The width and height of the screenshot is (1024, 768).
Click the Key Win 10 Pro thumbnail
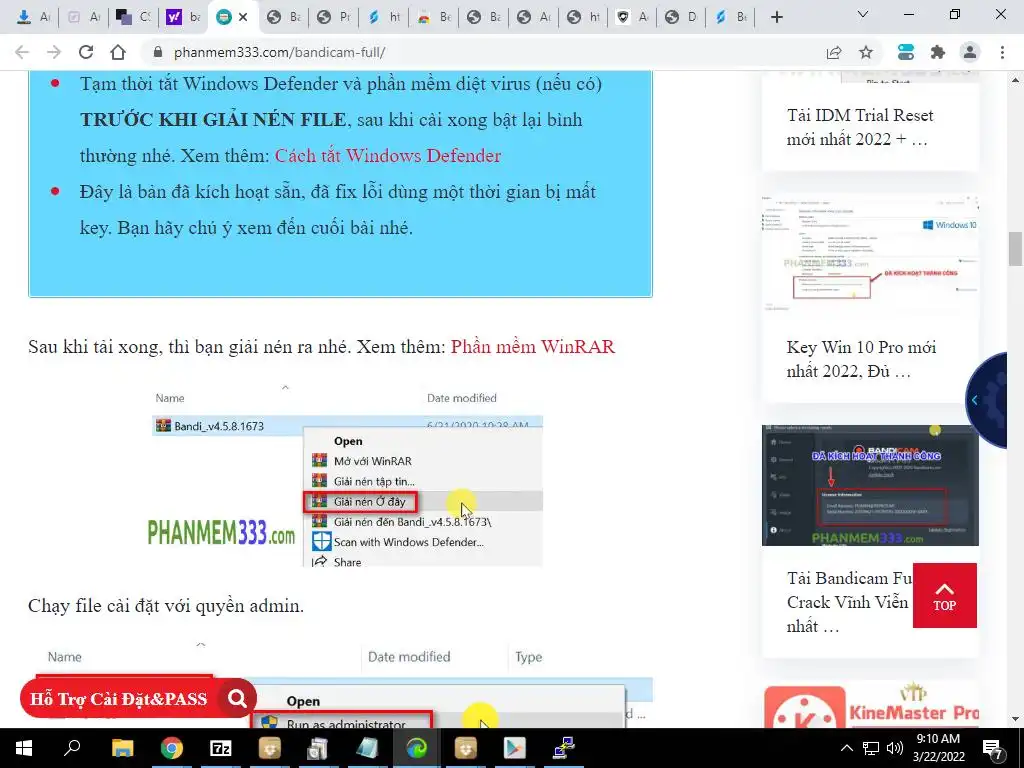(x=870, y=252)
